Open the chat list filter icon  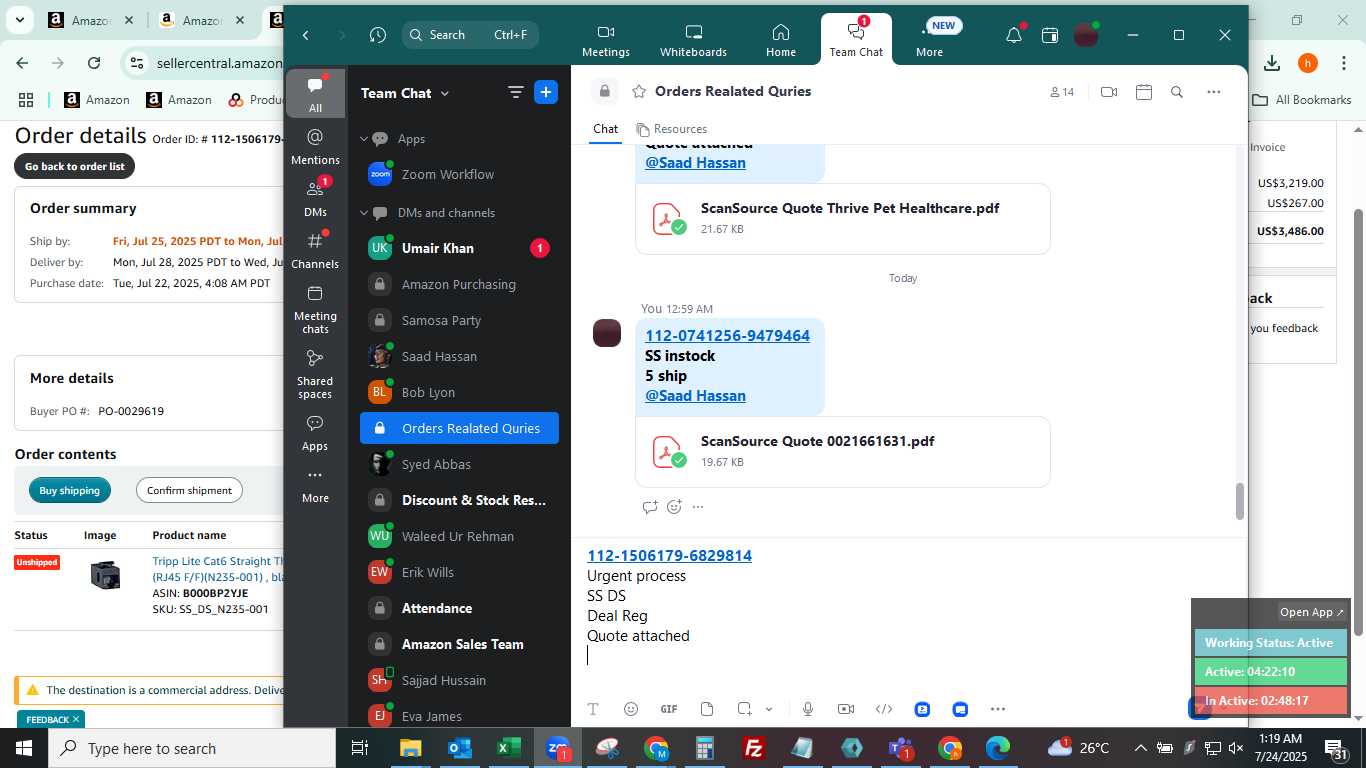[x=516, y=92]
